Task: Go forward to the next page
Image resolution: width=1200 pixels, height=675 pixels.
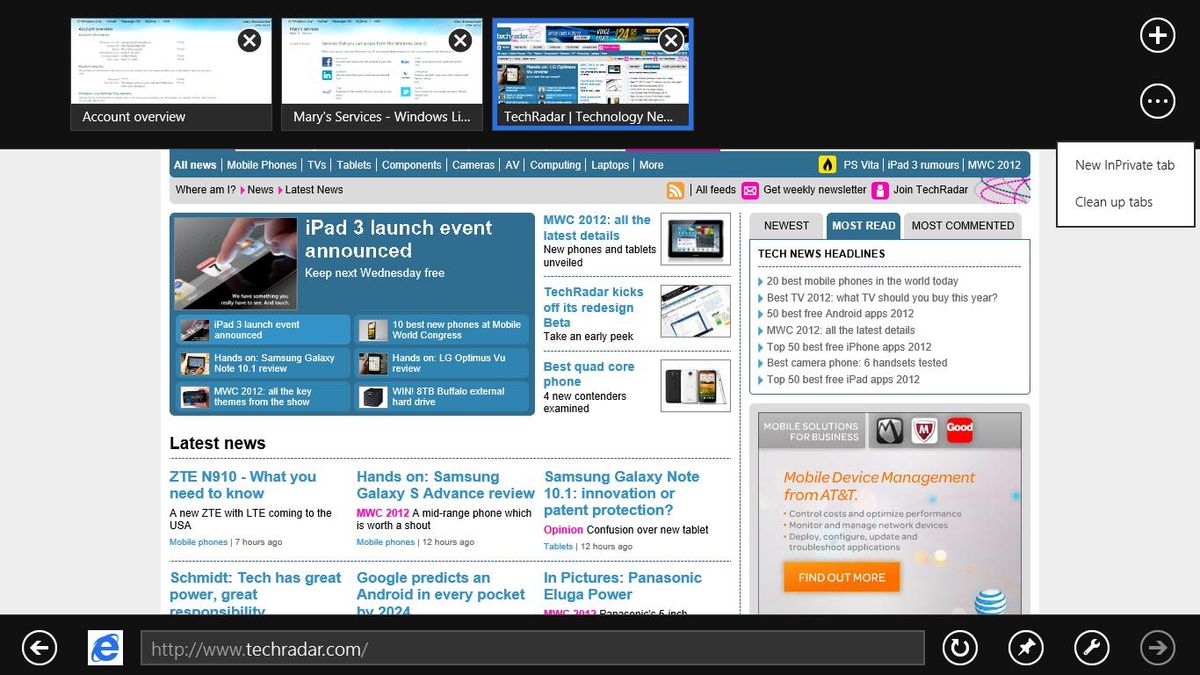Action: (1157, 648)
